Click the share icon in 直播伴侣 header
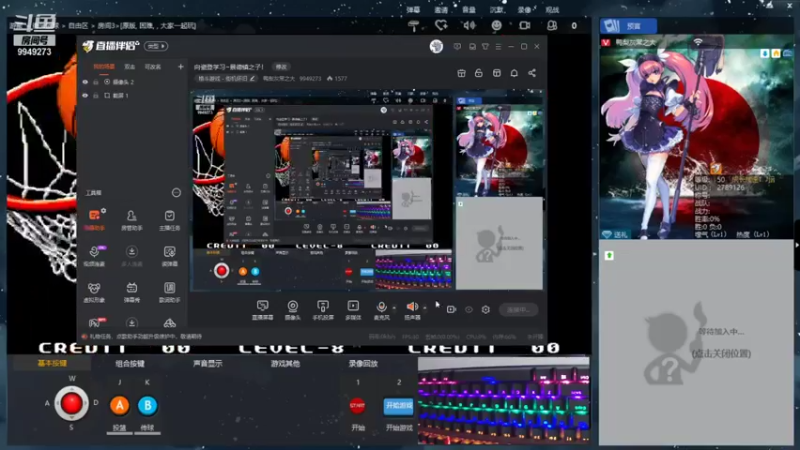 tap(532, 73)
